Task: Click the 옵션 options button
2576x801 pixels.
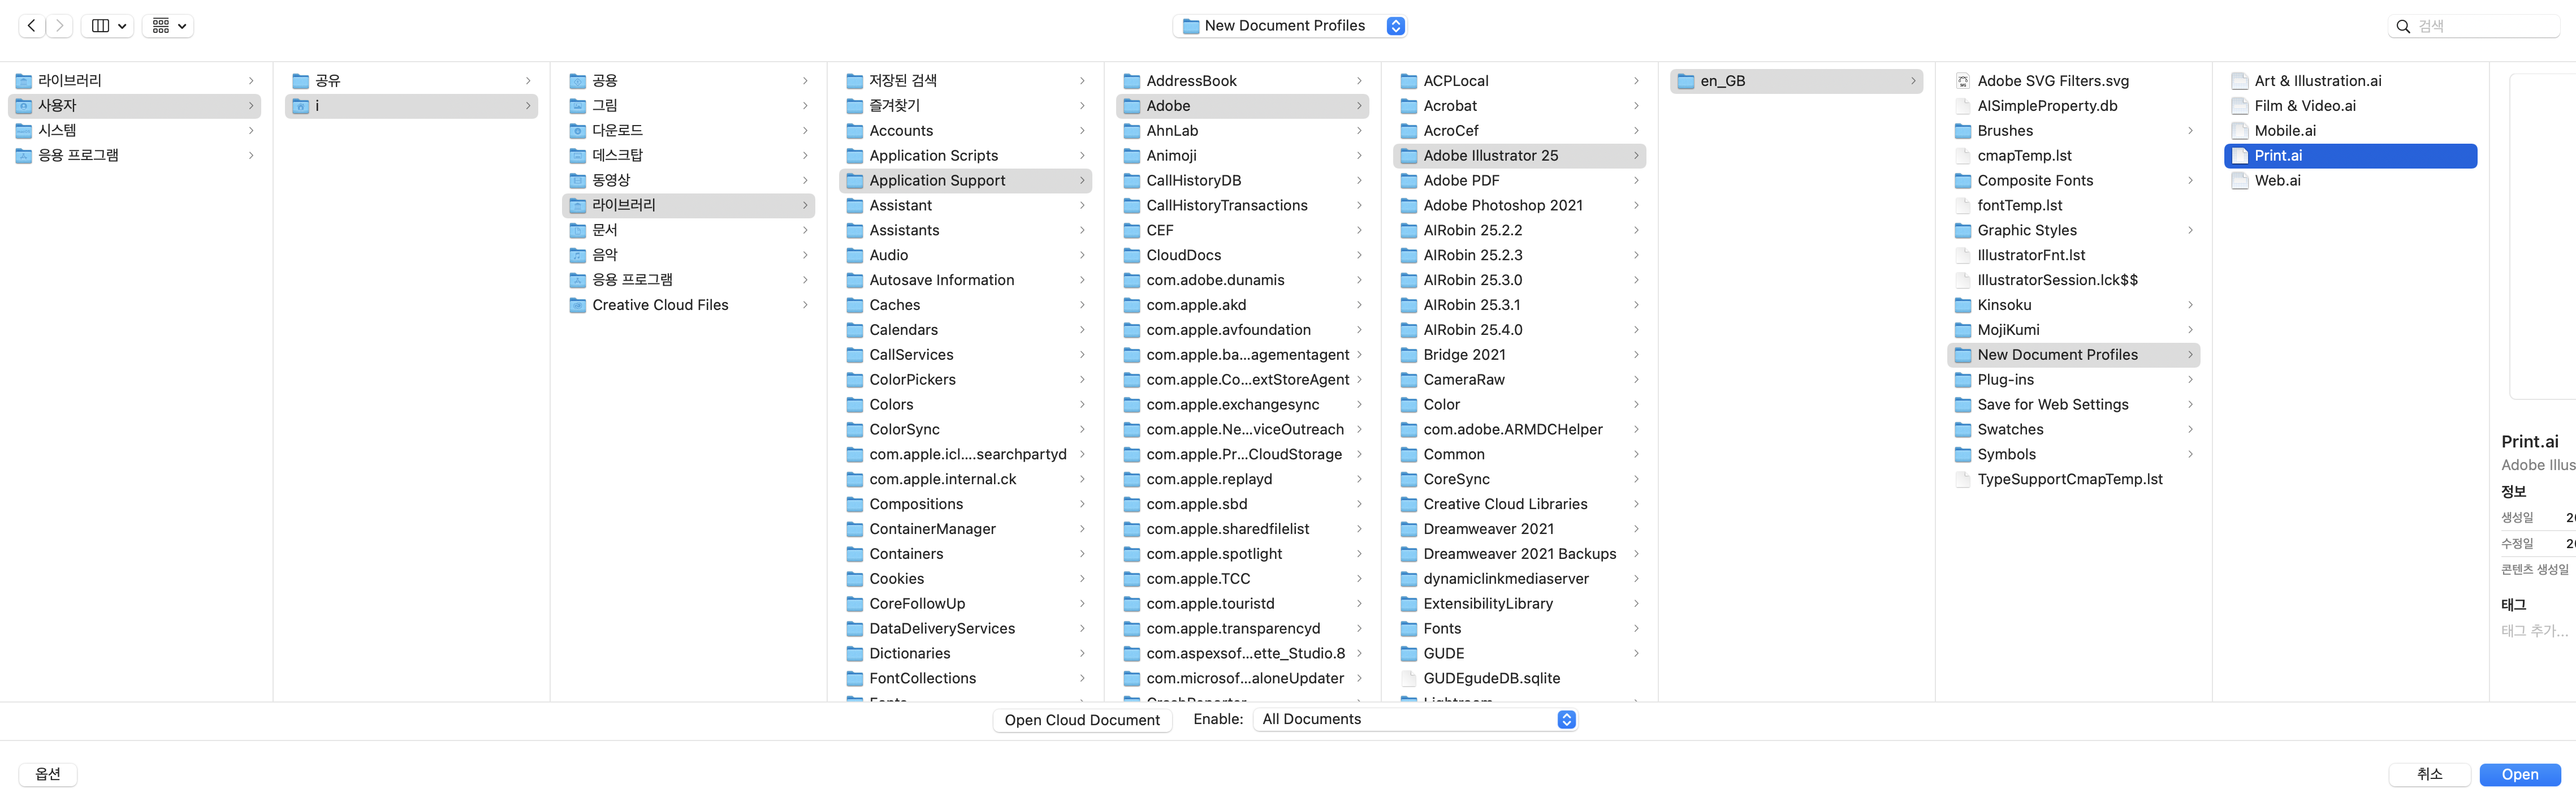Action: point(48,775)
